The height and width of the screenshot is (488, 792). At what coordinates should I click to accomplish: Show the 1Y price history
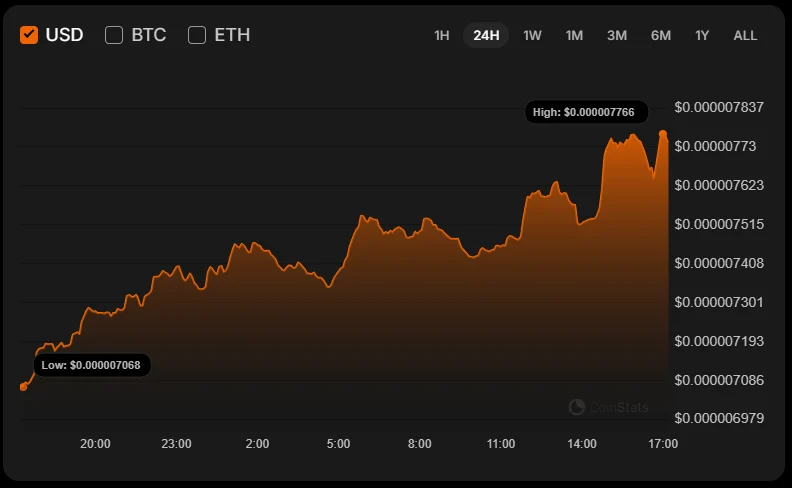point(702,35)
